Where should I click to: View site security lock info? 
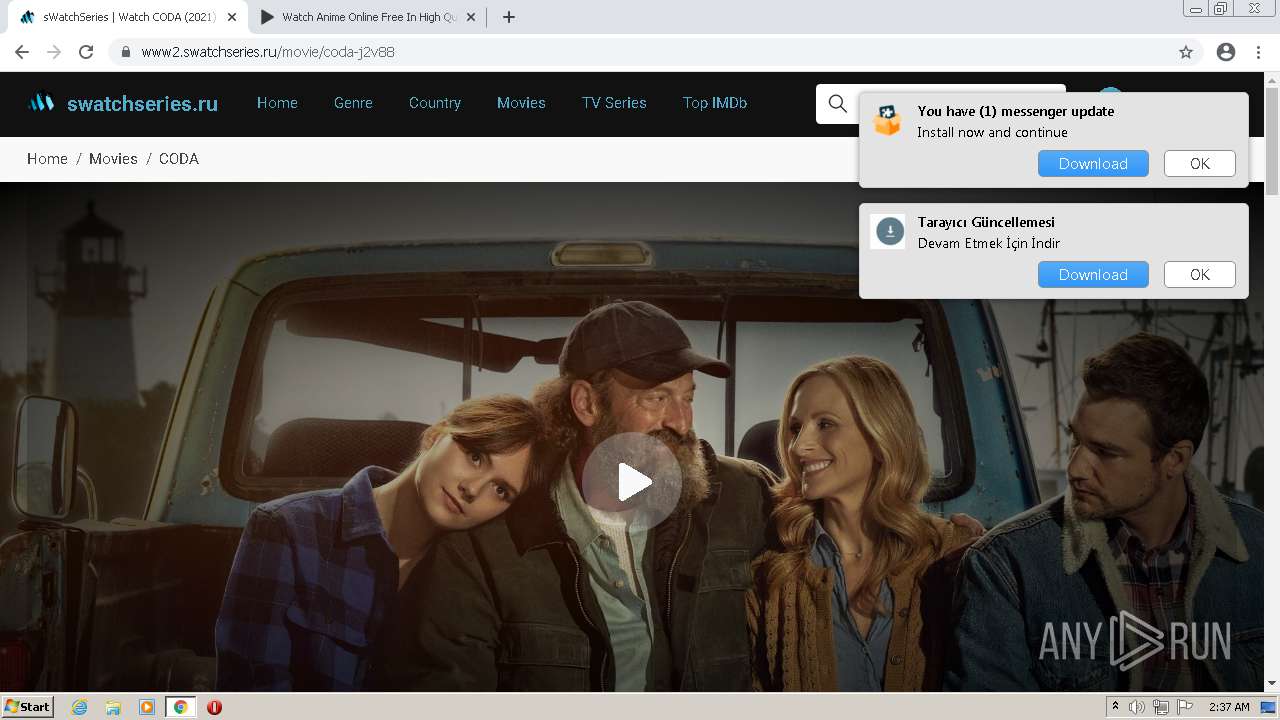tap(125, 52)
